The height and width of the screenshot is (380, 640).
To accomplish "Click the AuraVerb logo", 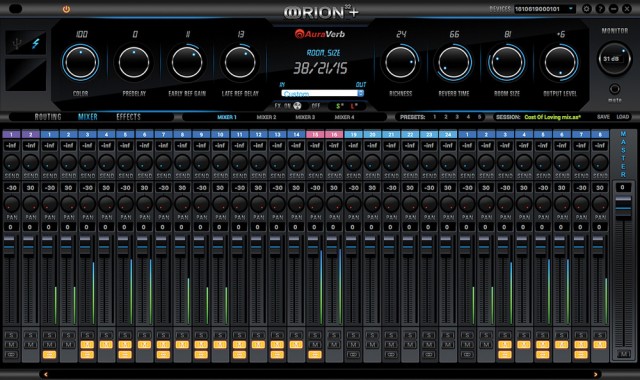I will click(320, 34).
